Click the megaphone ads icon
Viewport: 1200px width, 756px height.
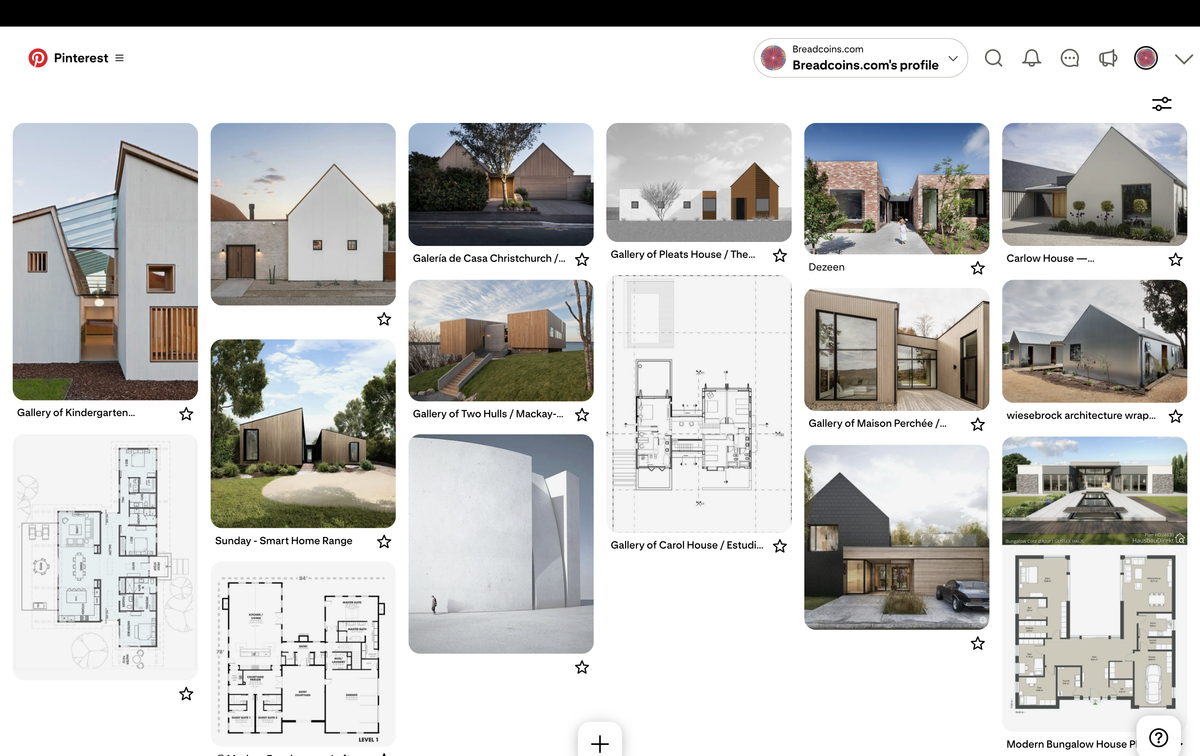[x=1108, y=58]
